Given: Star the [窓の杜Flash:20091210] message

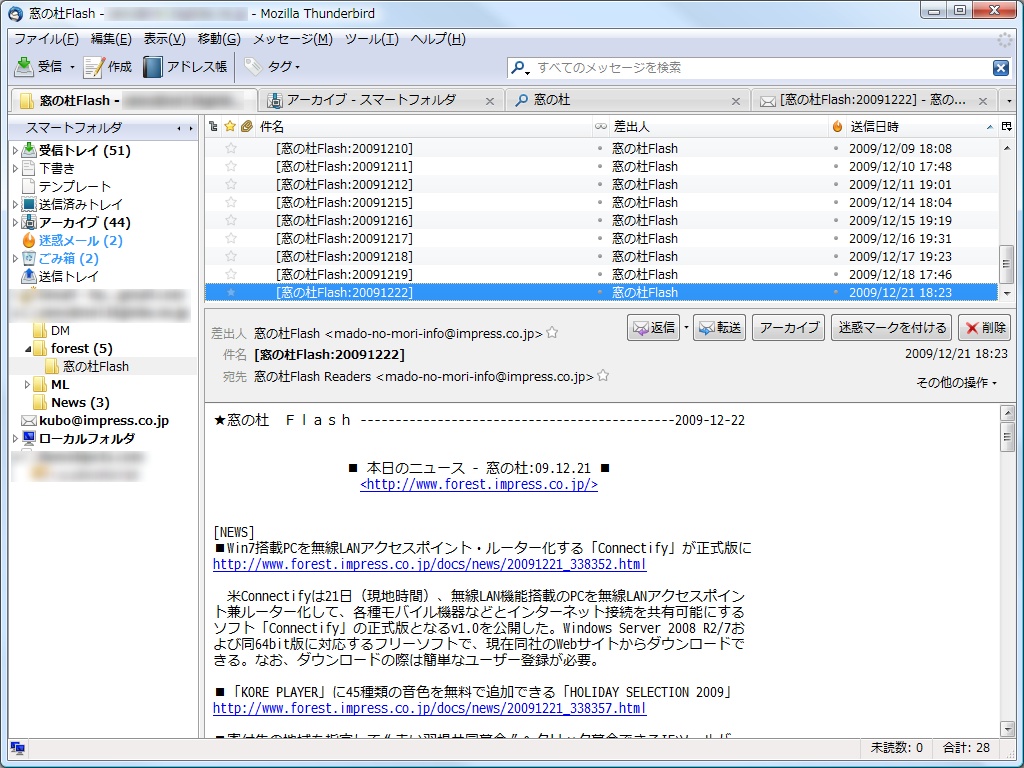Looking at the screenshot, I should (x=231, y=148).
